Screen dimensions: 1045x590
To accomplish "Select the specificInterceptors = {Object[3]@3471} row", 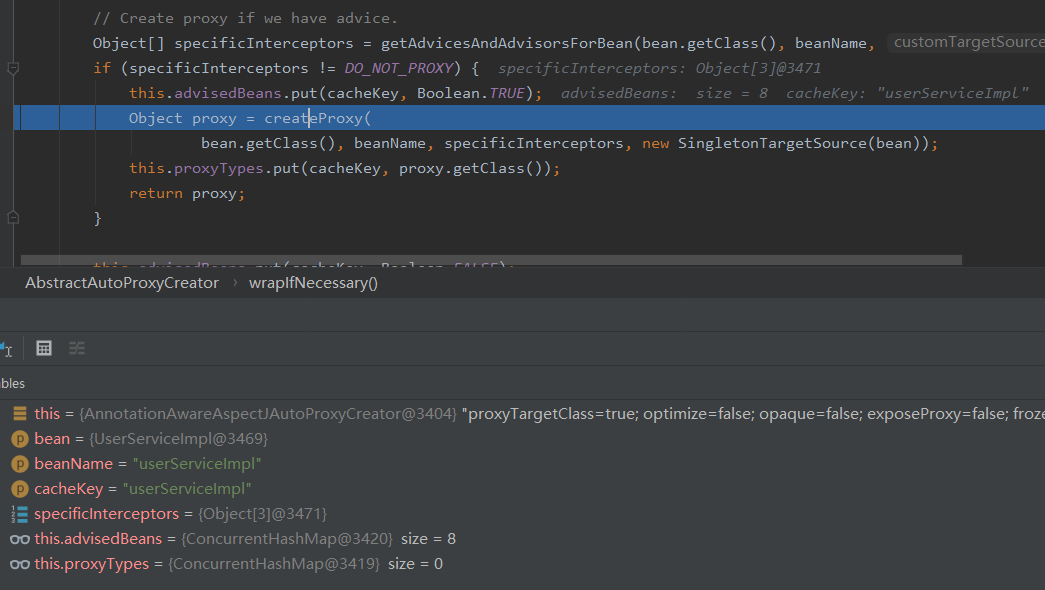I will point(522,514).
